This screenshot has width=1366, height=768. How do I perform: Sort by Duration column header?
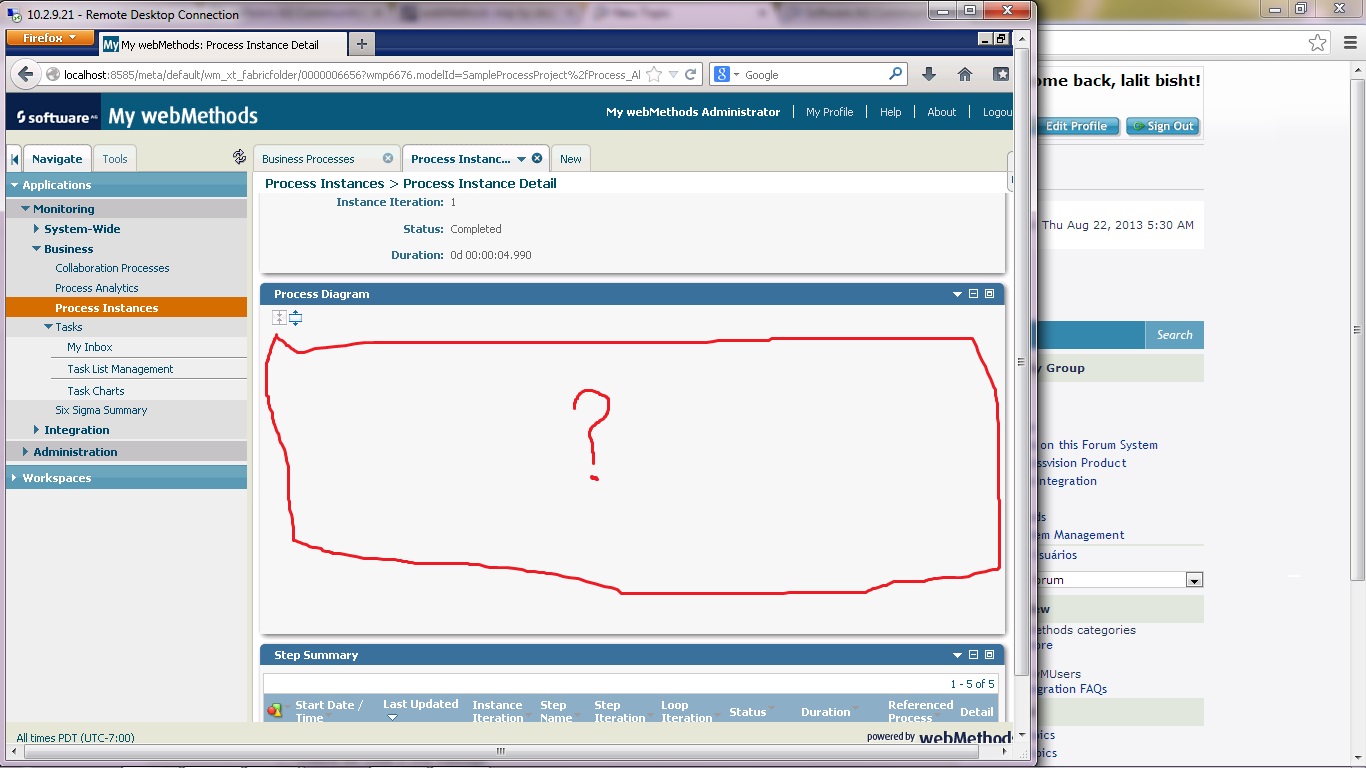(825, 712)
